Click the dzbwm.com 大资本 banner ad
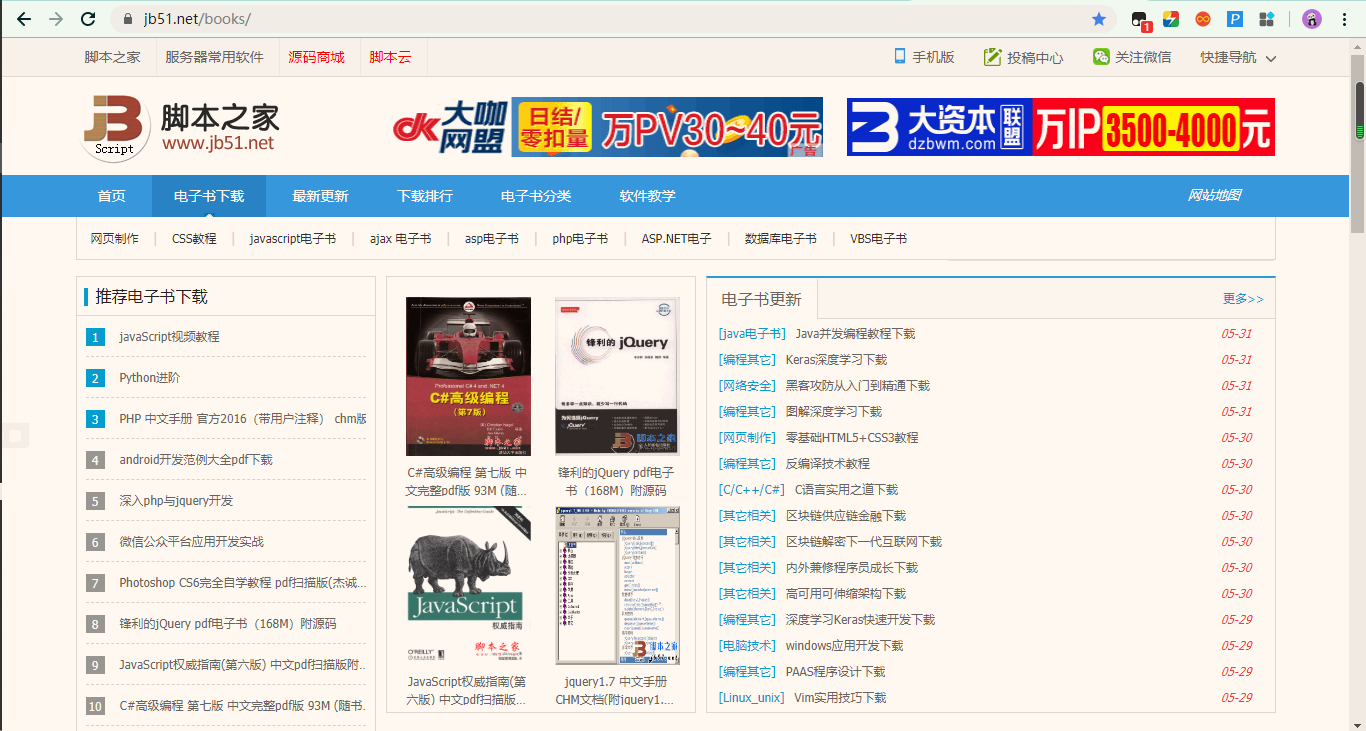The image size is (1366, 731). (1061, 127)
